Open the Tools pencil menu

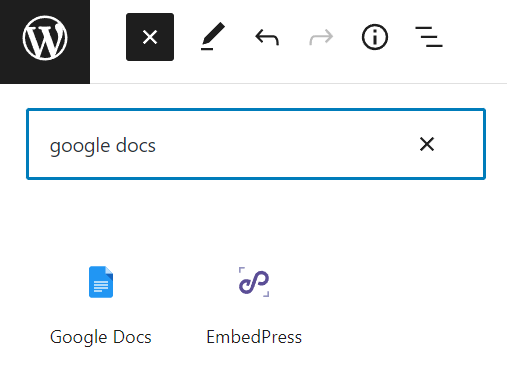point(213,37)
